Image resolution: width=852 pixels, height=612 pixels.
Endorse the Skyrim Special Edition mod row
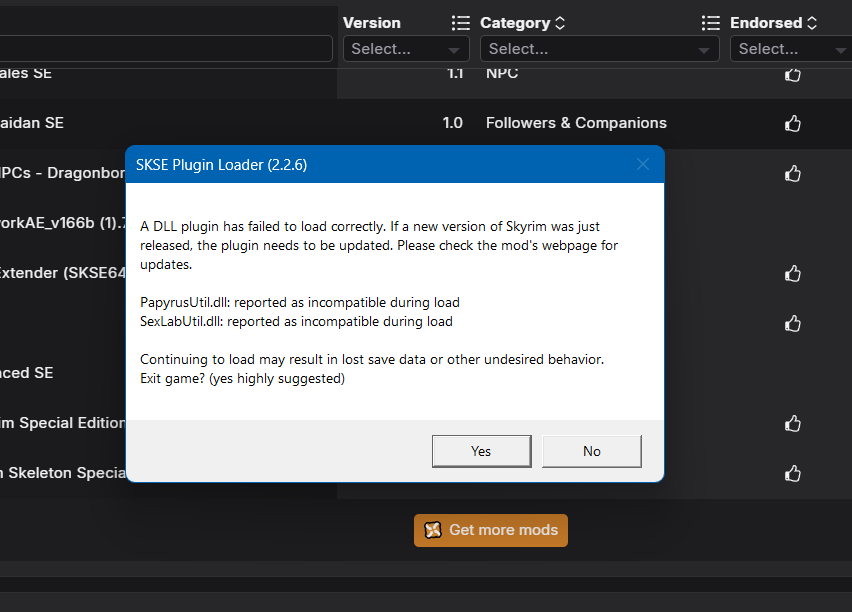(793, 423)
